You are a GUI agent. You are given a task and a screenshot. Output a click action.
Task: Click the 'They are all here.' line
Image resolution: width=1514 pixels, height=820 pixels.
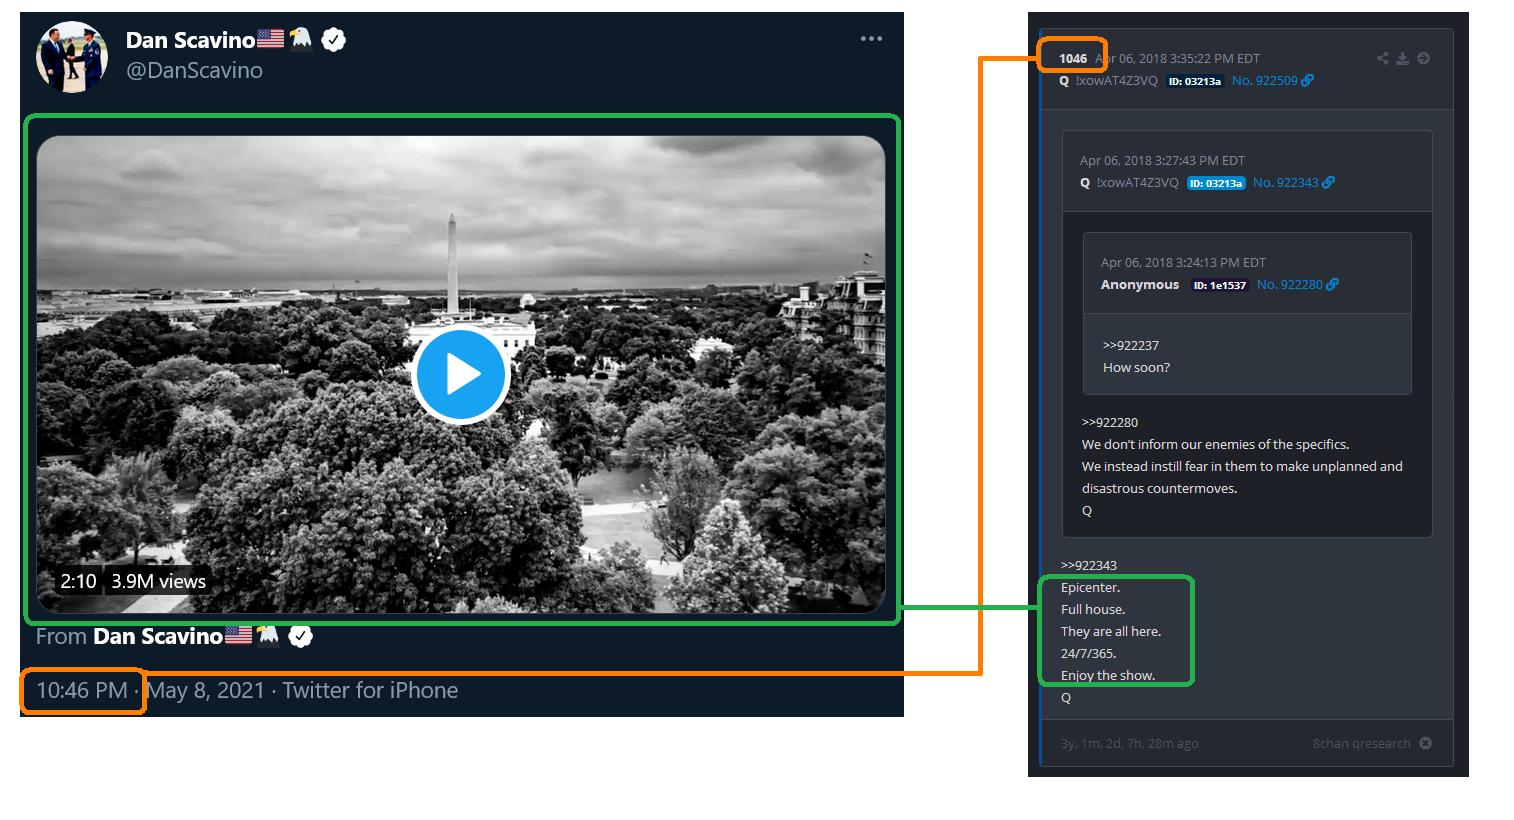pos(1111,631)
